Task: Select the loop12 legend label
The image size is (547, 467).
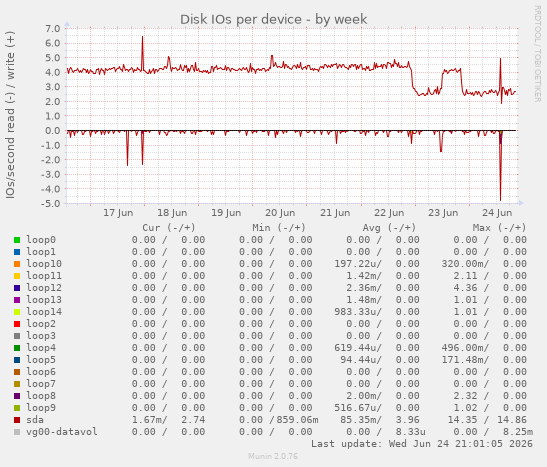Action: tap(44, 288)
